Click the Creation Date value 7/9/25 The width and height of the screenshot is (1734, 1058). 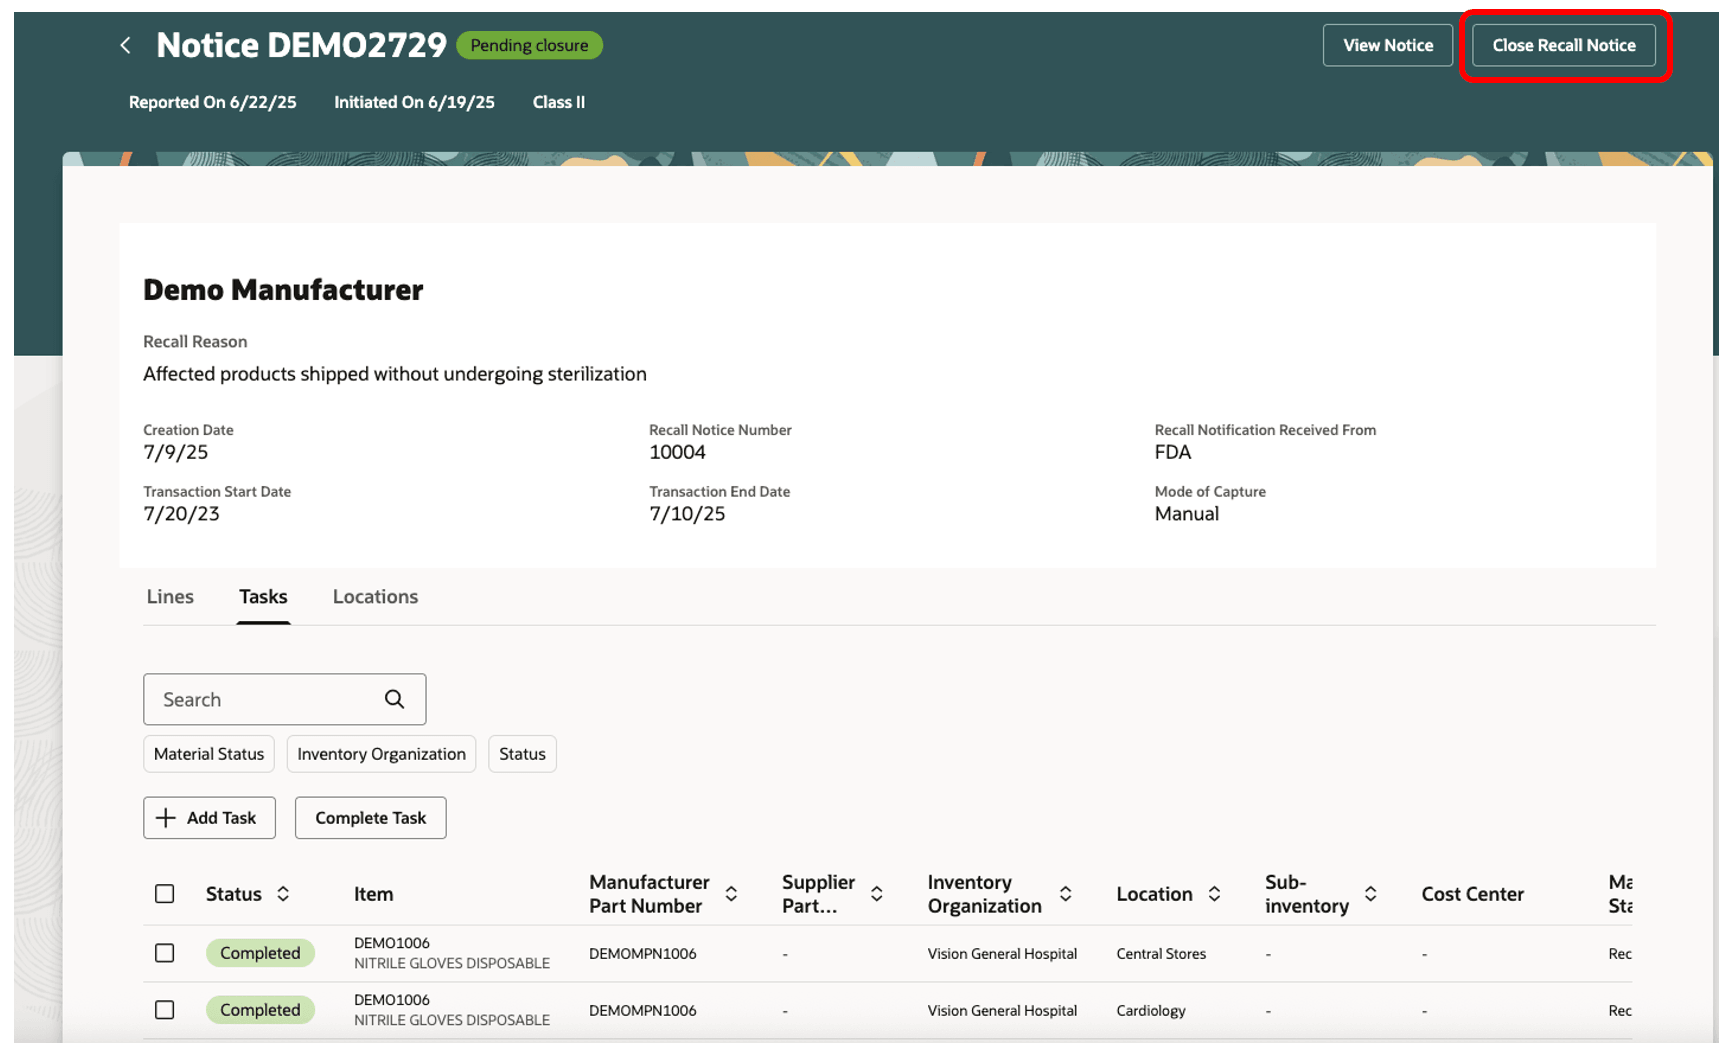point(176,452)
